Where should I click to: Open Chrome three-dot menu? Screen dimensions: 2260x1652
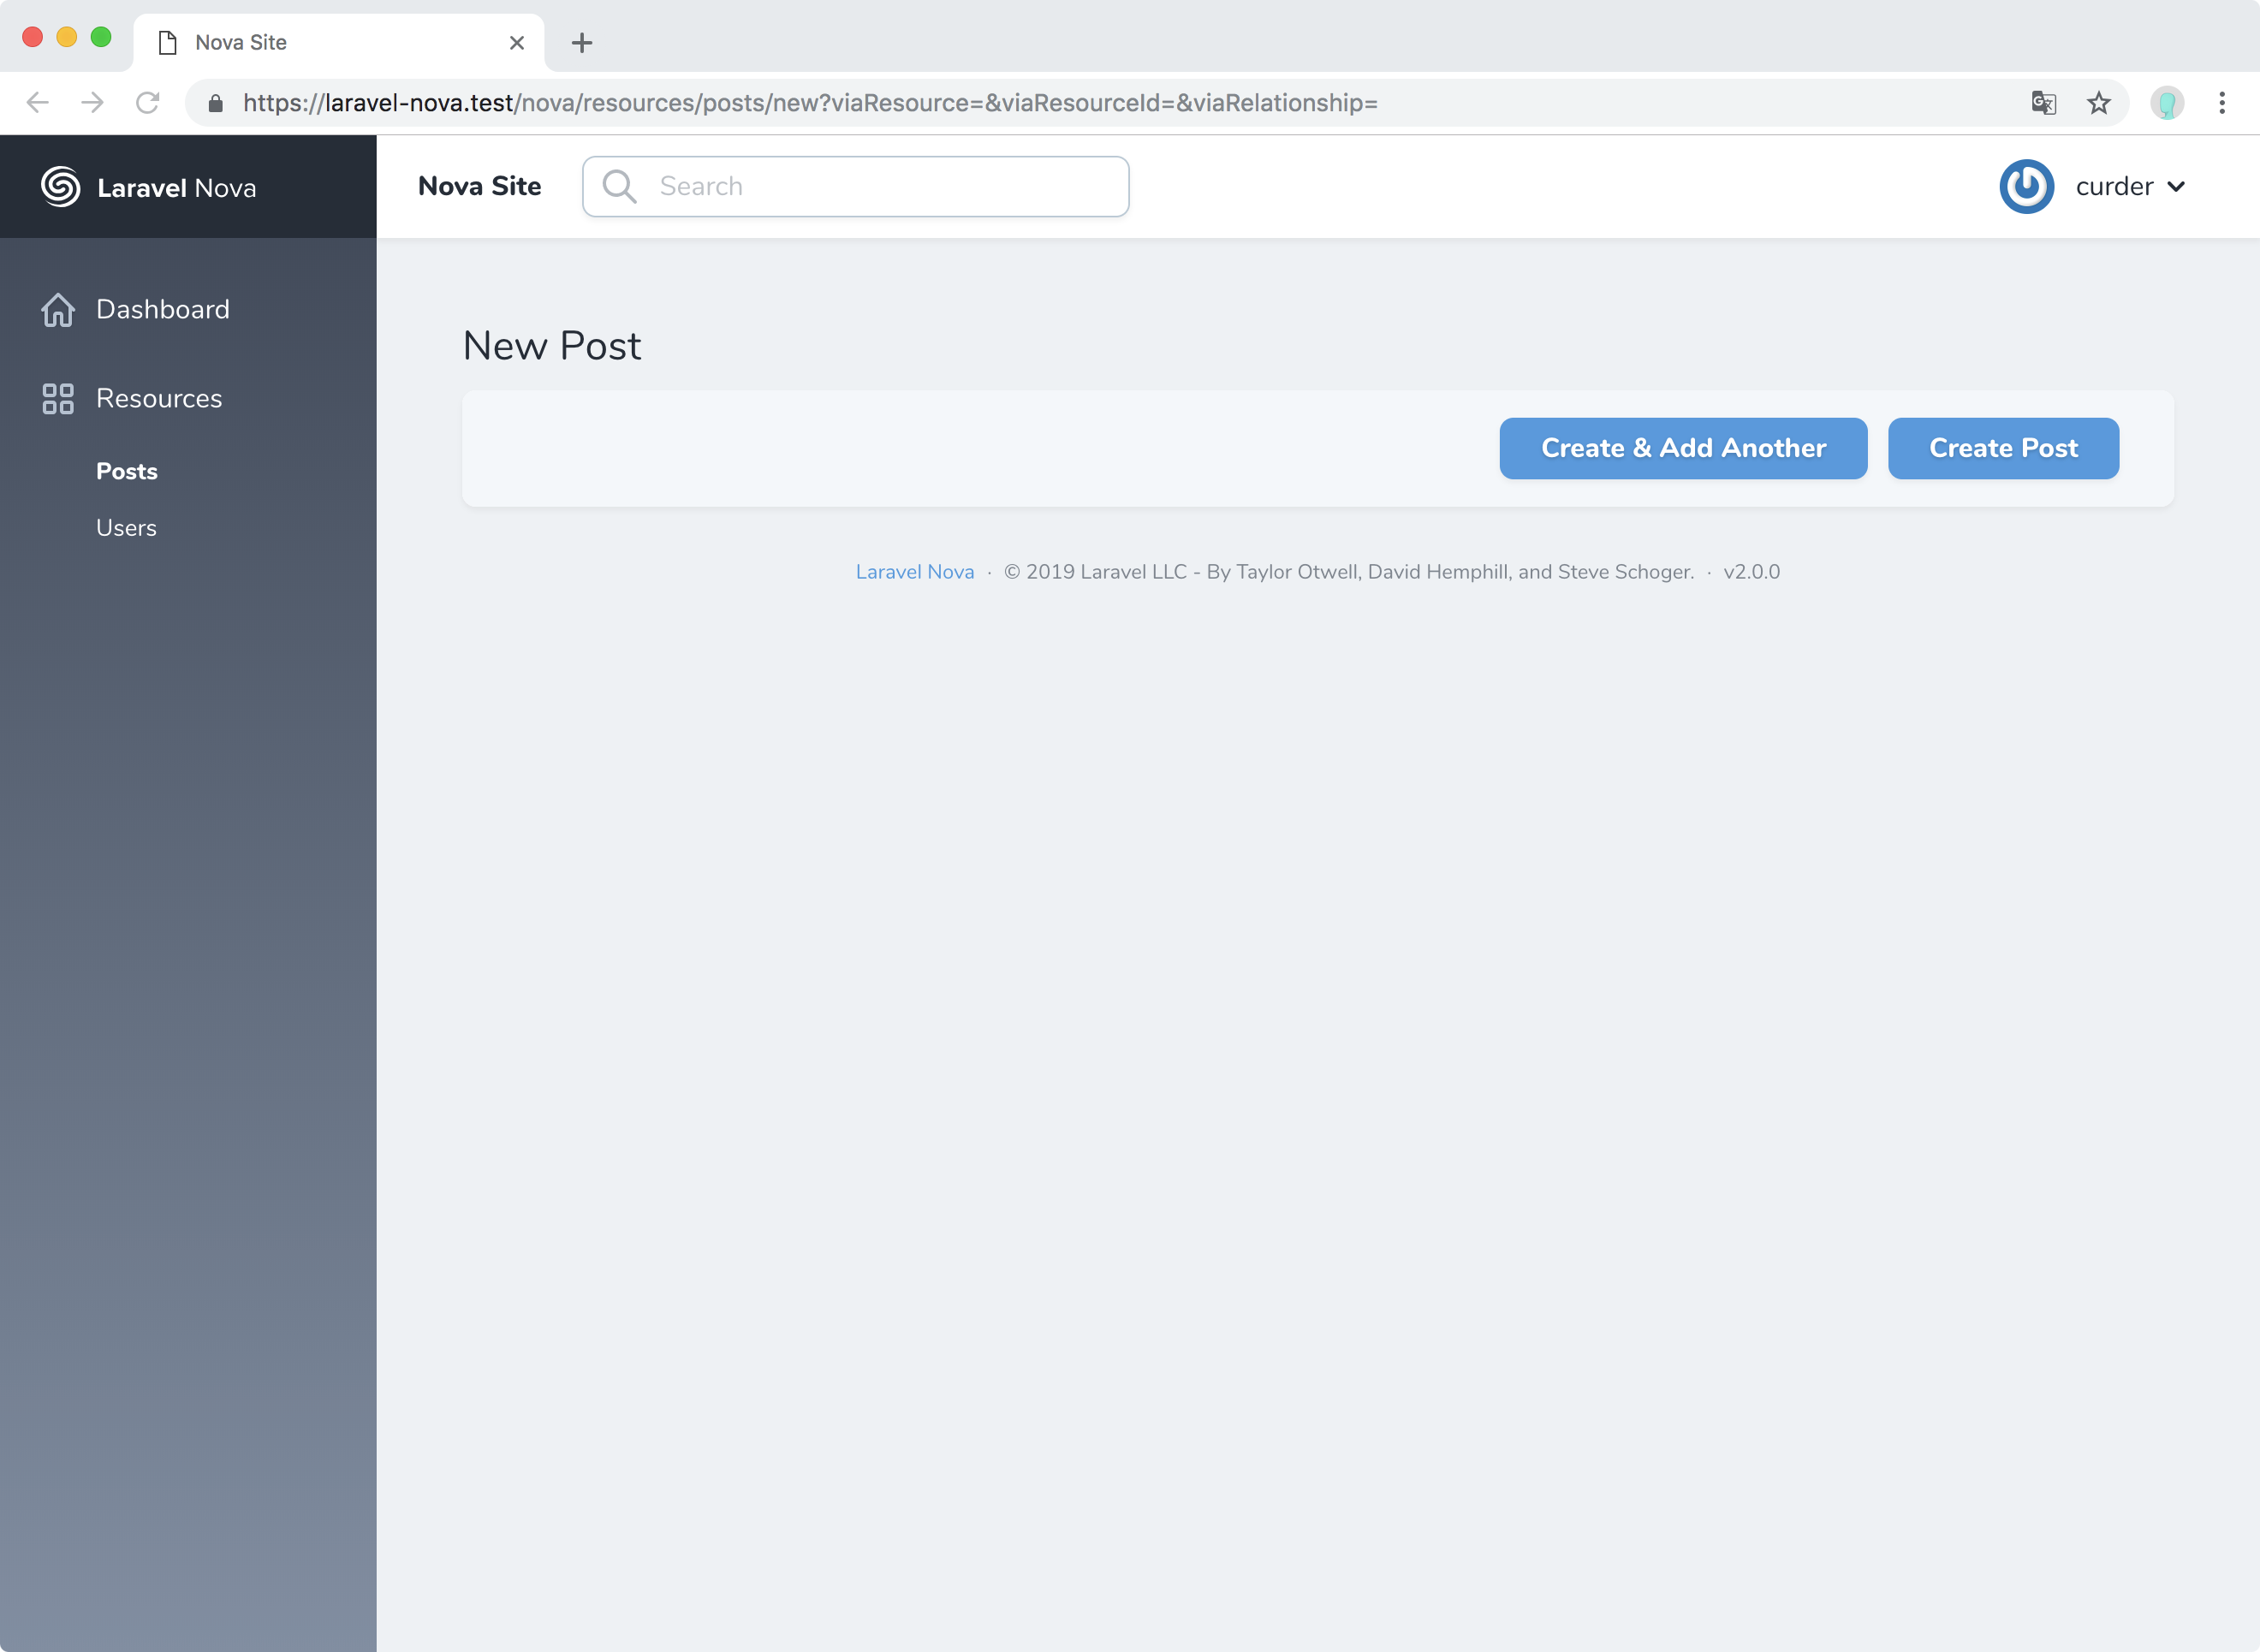click(x=2222, y=103)
